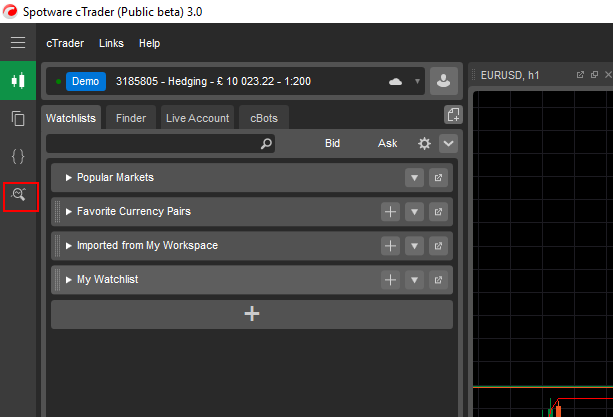
Task: Open the account selector dropdown arrow
Action: (x=417, y=81)
